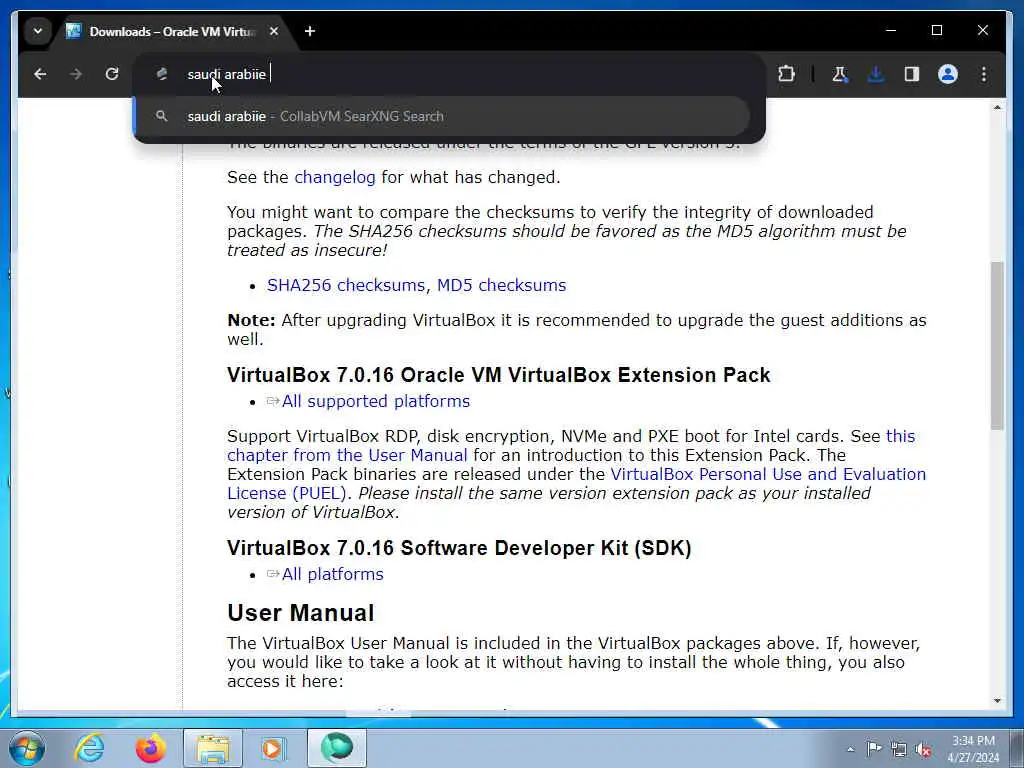Launch Internet Explorer from the taskbar
Image resolution: width=1024 pixels, height=768 pixels.
pyautogui.click(x=89, y=748)
